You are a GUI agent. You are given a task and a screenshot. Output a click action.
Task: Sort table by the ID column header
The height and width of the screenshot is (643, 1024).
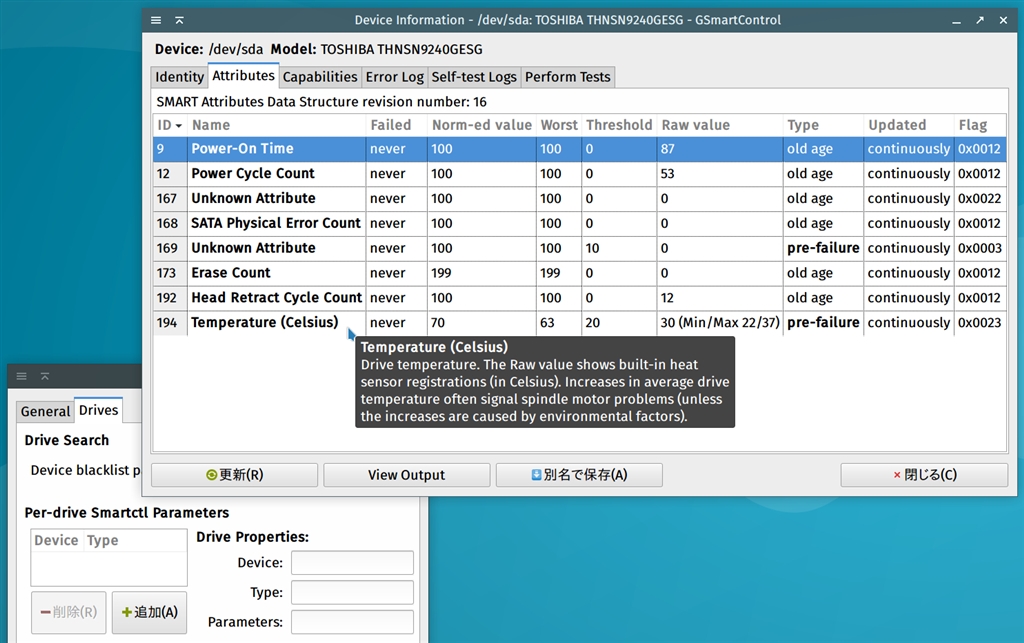point(170,125)
